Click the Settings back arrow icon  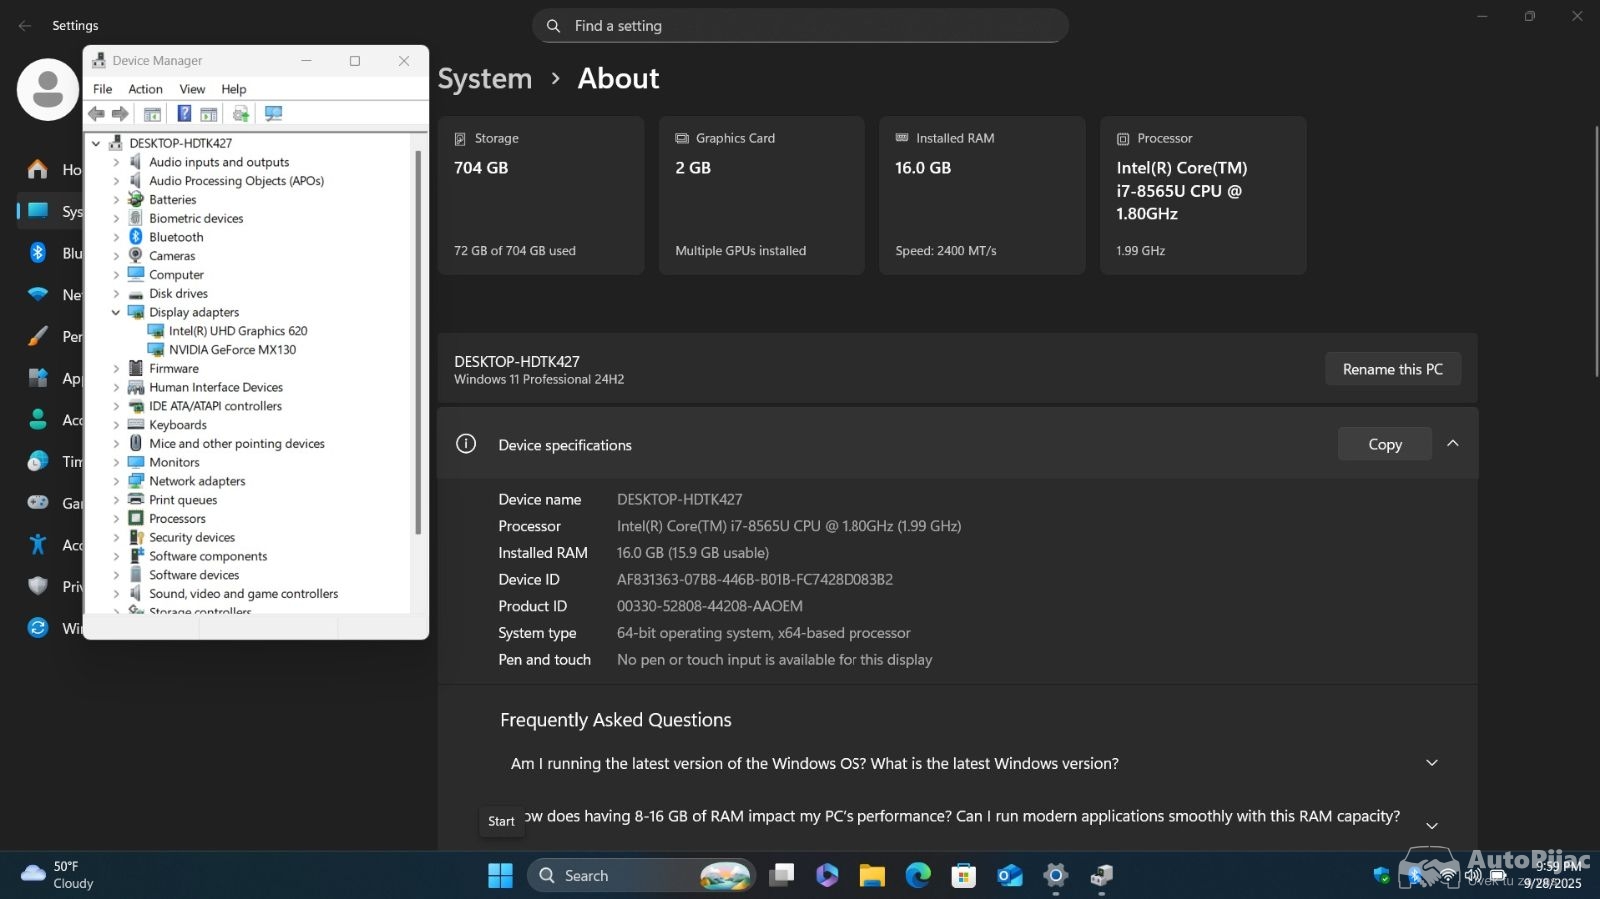tap(25, 26)
